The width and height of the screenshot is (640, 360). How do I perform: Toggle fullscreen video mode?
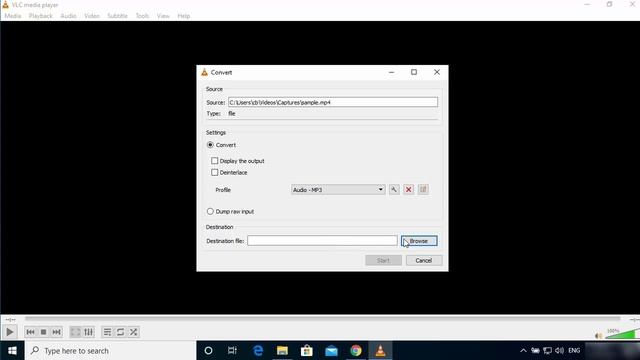click(x=76, y=332)
